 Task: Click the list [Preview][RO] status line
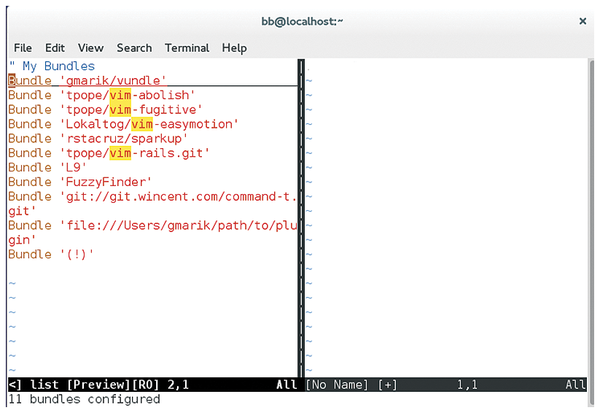[x=153, y=385]
